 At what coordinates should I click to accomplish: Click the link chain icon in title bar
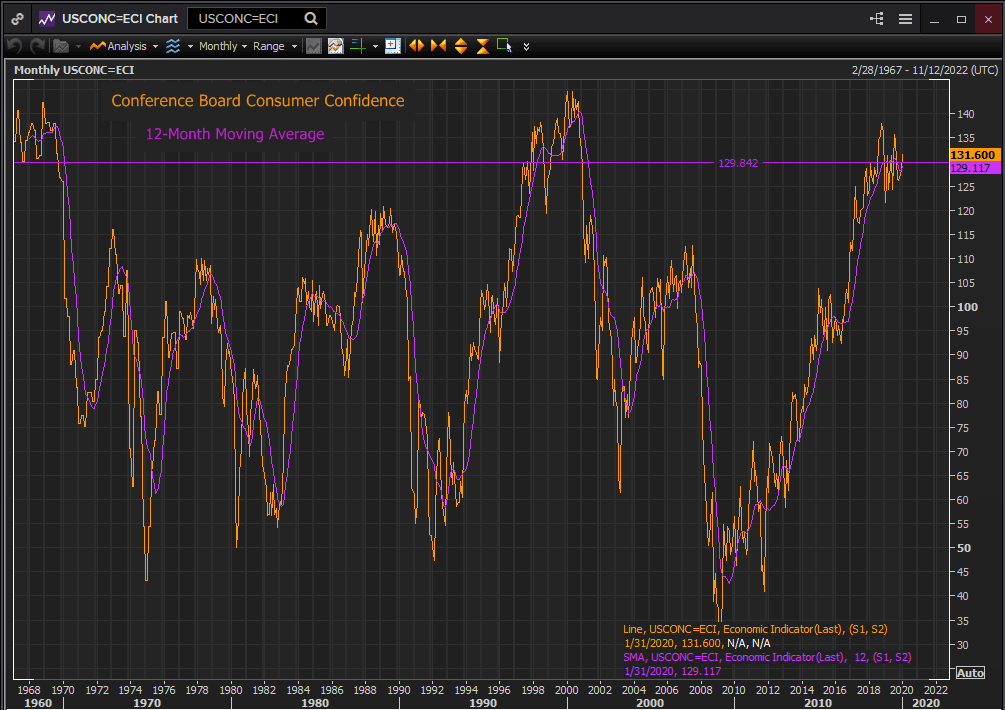[x=18, y=18]
